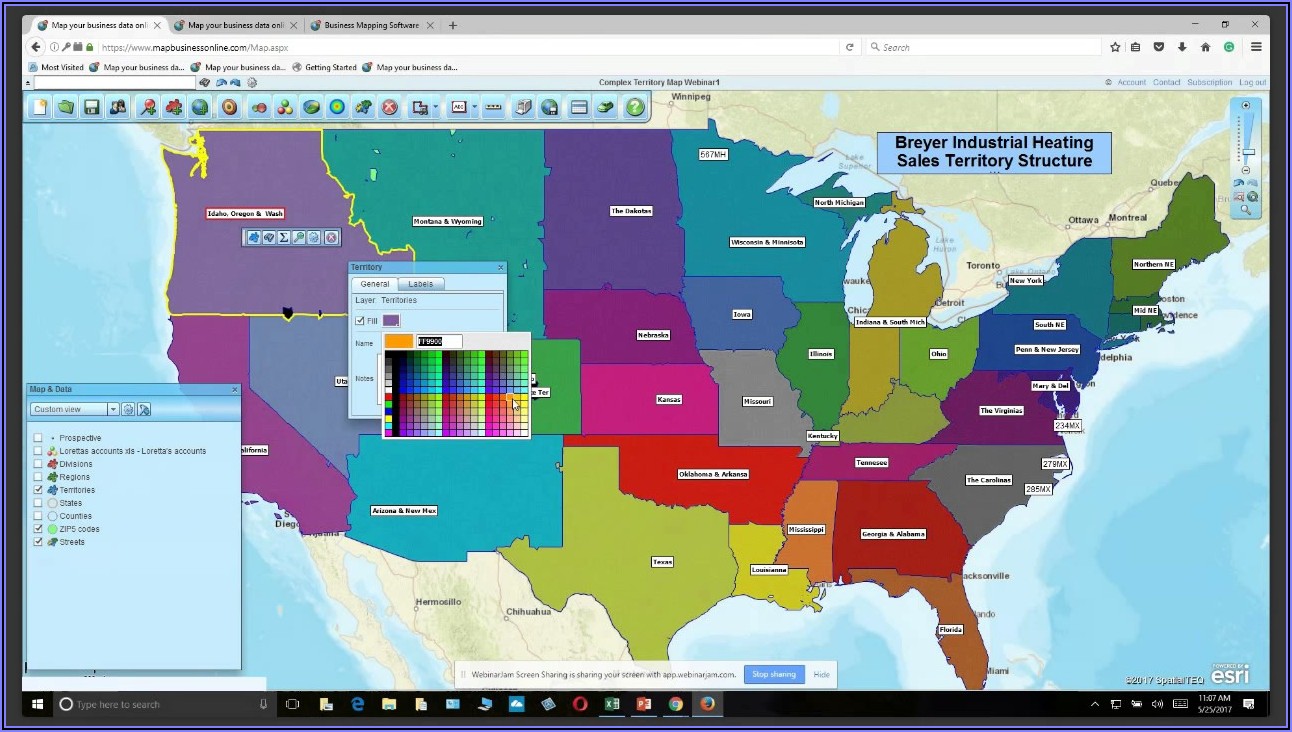Click the ruler measure tool icon
This screenshot has width=1292, height=732.
pos(493,107)
